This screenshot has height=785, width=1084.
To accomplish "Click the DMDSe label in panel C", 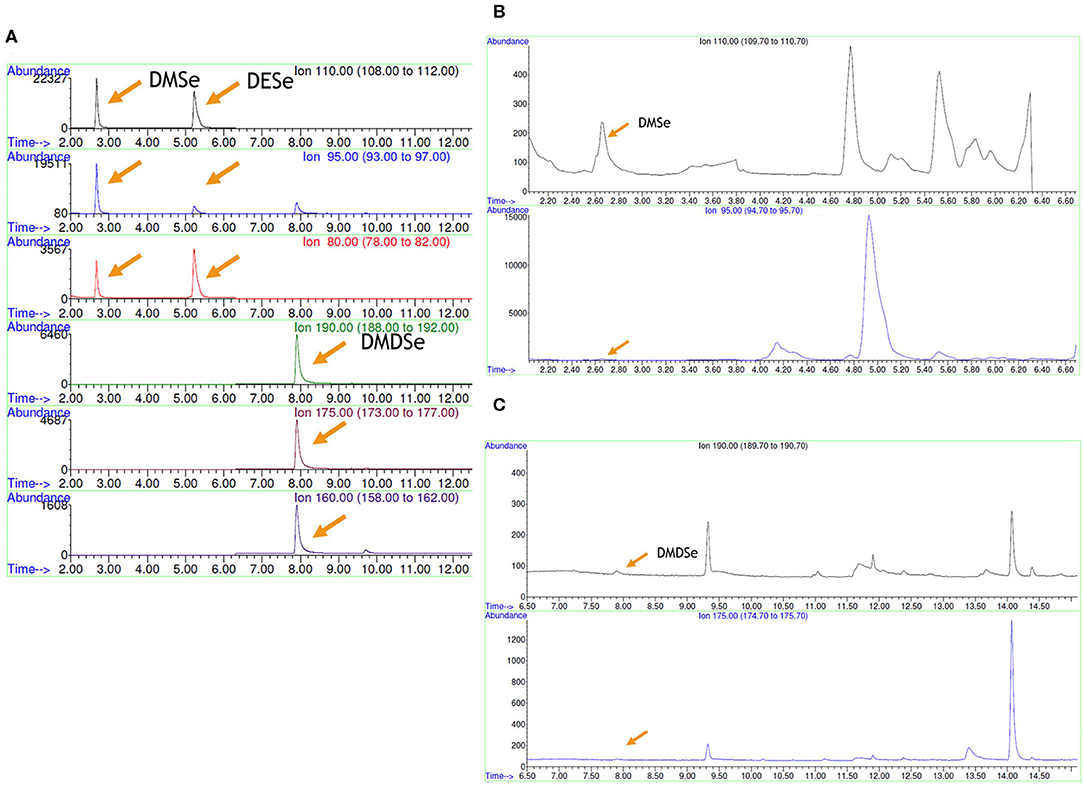I will pyautogui.click(x=677, y=553).
